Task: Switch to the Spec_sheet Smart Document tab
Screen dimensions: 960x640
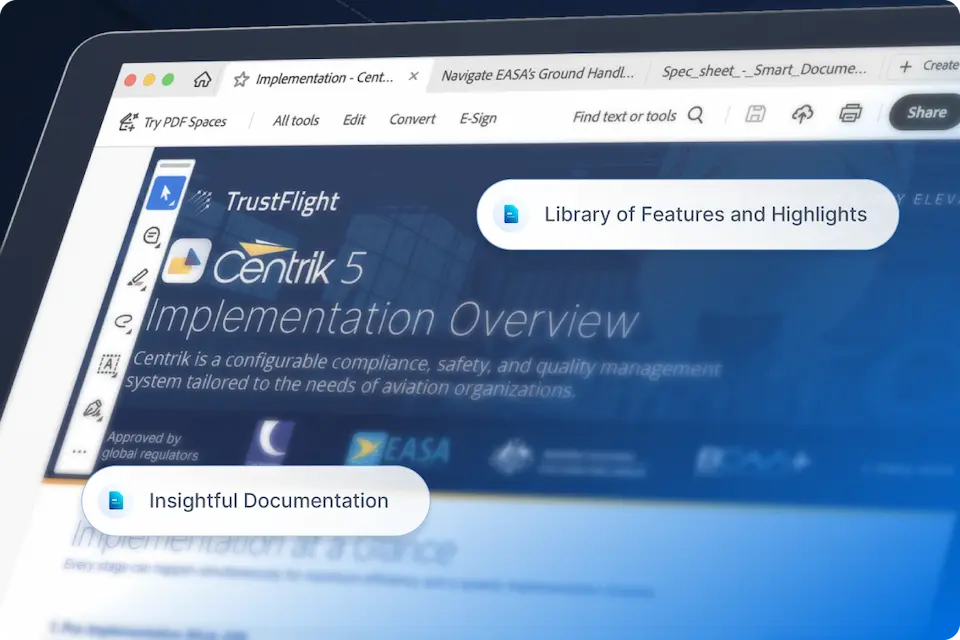Action: (x=764, y=70)
